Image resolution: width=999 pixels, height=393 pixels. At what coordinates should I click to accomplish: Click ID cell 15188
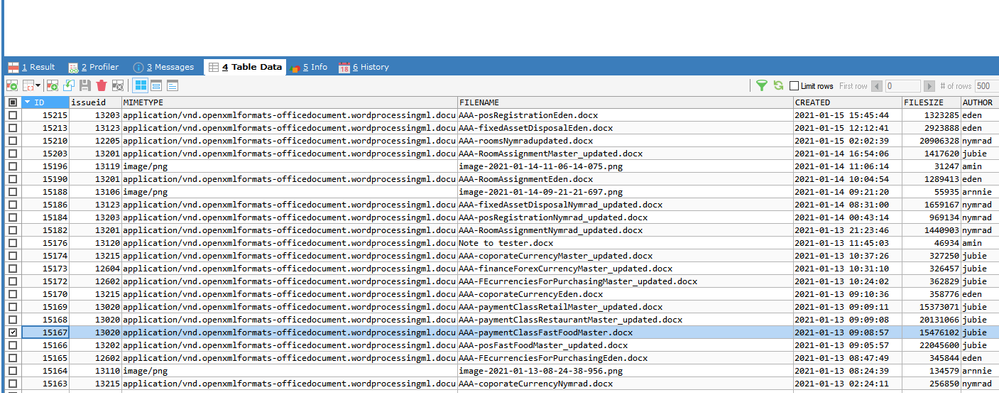45,192
